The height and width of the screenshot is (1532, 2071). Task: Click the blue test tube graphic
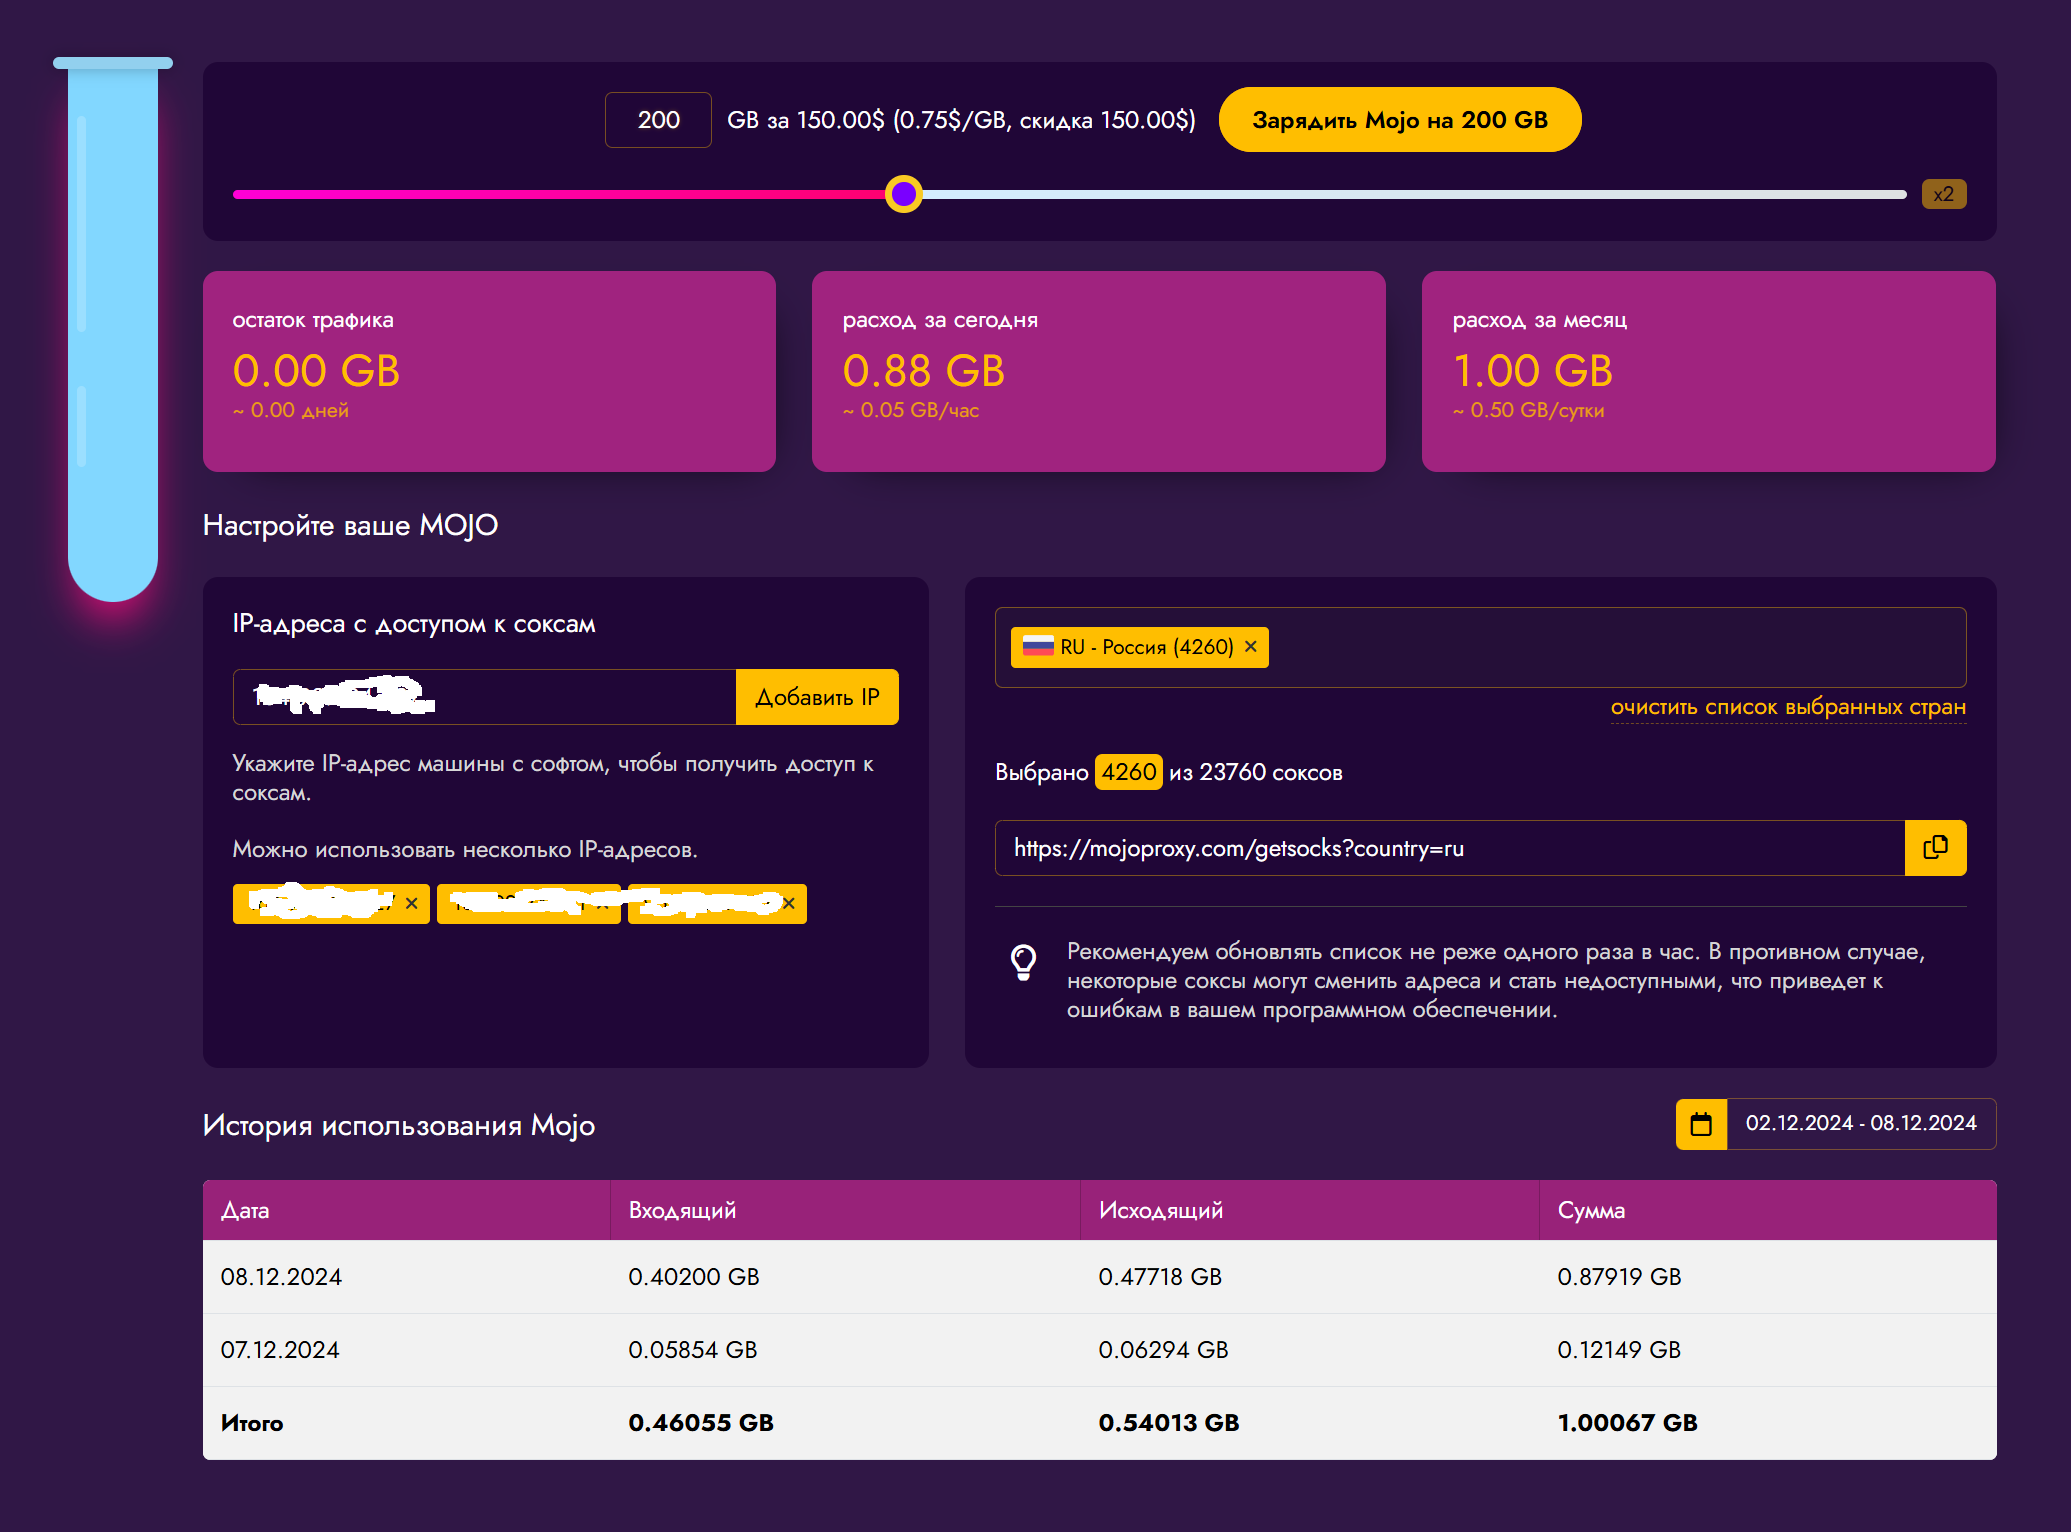pyautogui.click(x=113, y=330)
